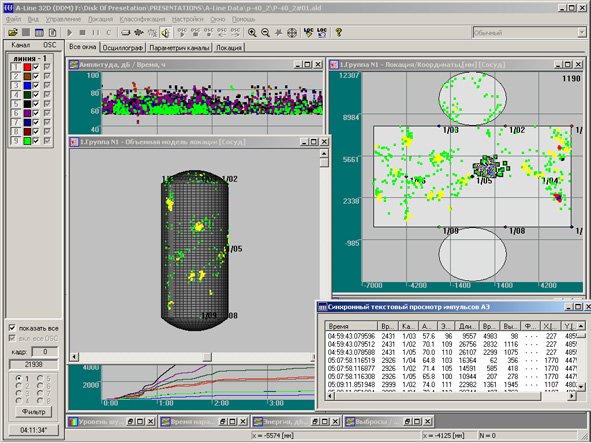Toggle the 'показать все' checkbox
Screen dimensions: 591x443
12,328
